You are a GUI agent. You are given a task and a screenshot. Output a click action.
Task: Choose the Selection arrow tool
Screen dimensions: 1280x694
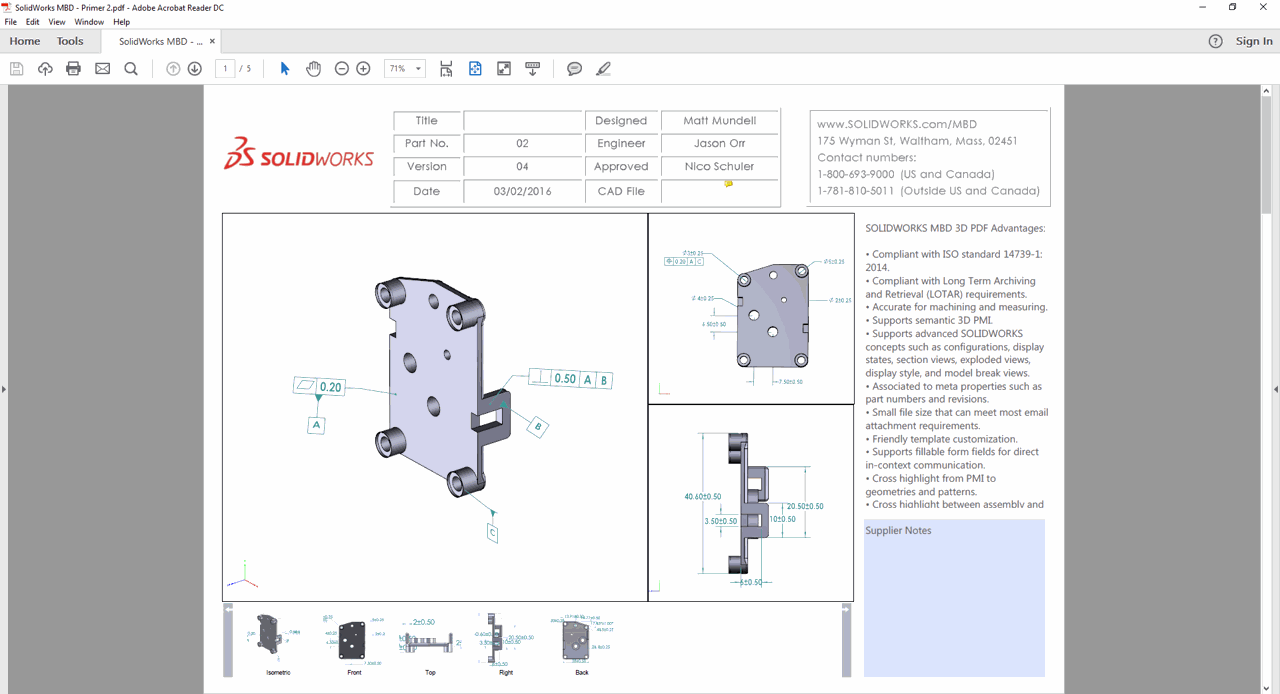(x=285, y=69)
